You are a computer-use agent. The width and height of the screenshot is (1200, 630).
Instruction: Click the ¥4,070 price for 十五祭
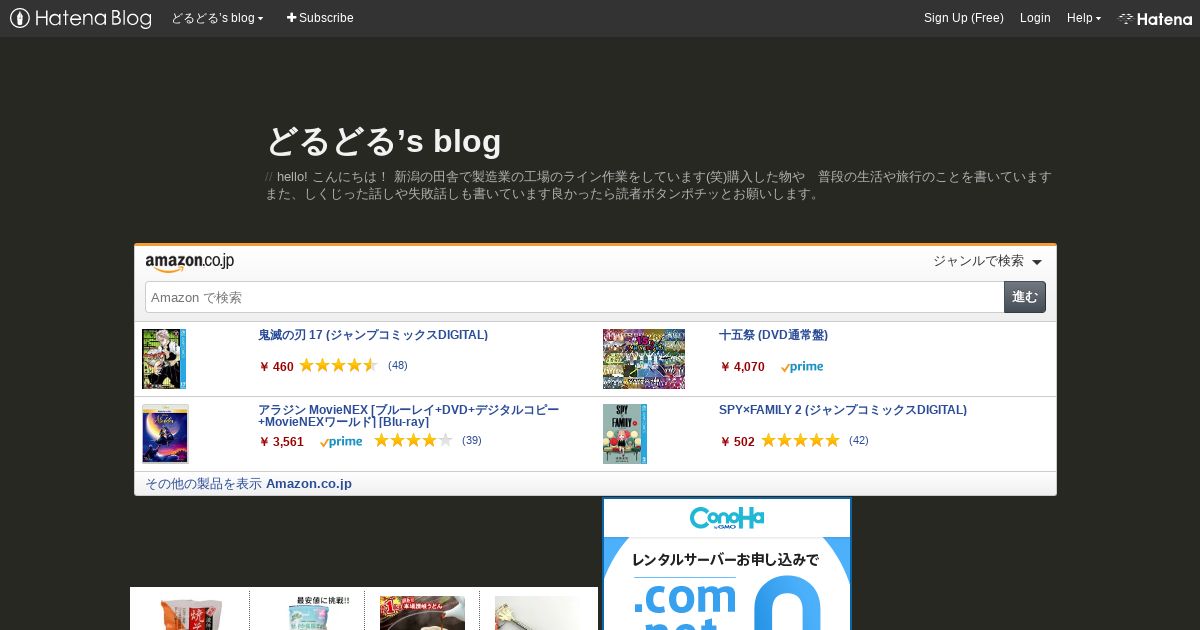(742, 366)
